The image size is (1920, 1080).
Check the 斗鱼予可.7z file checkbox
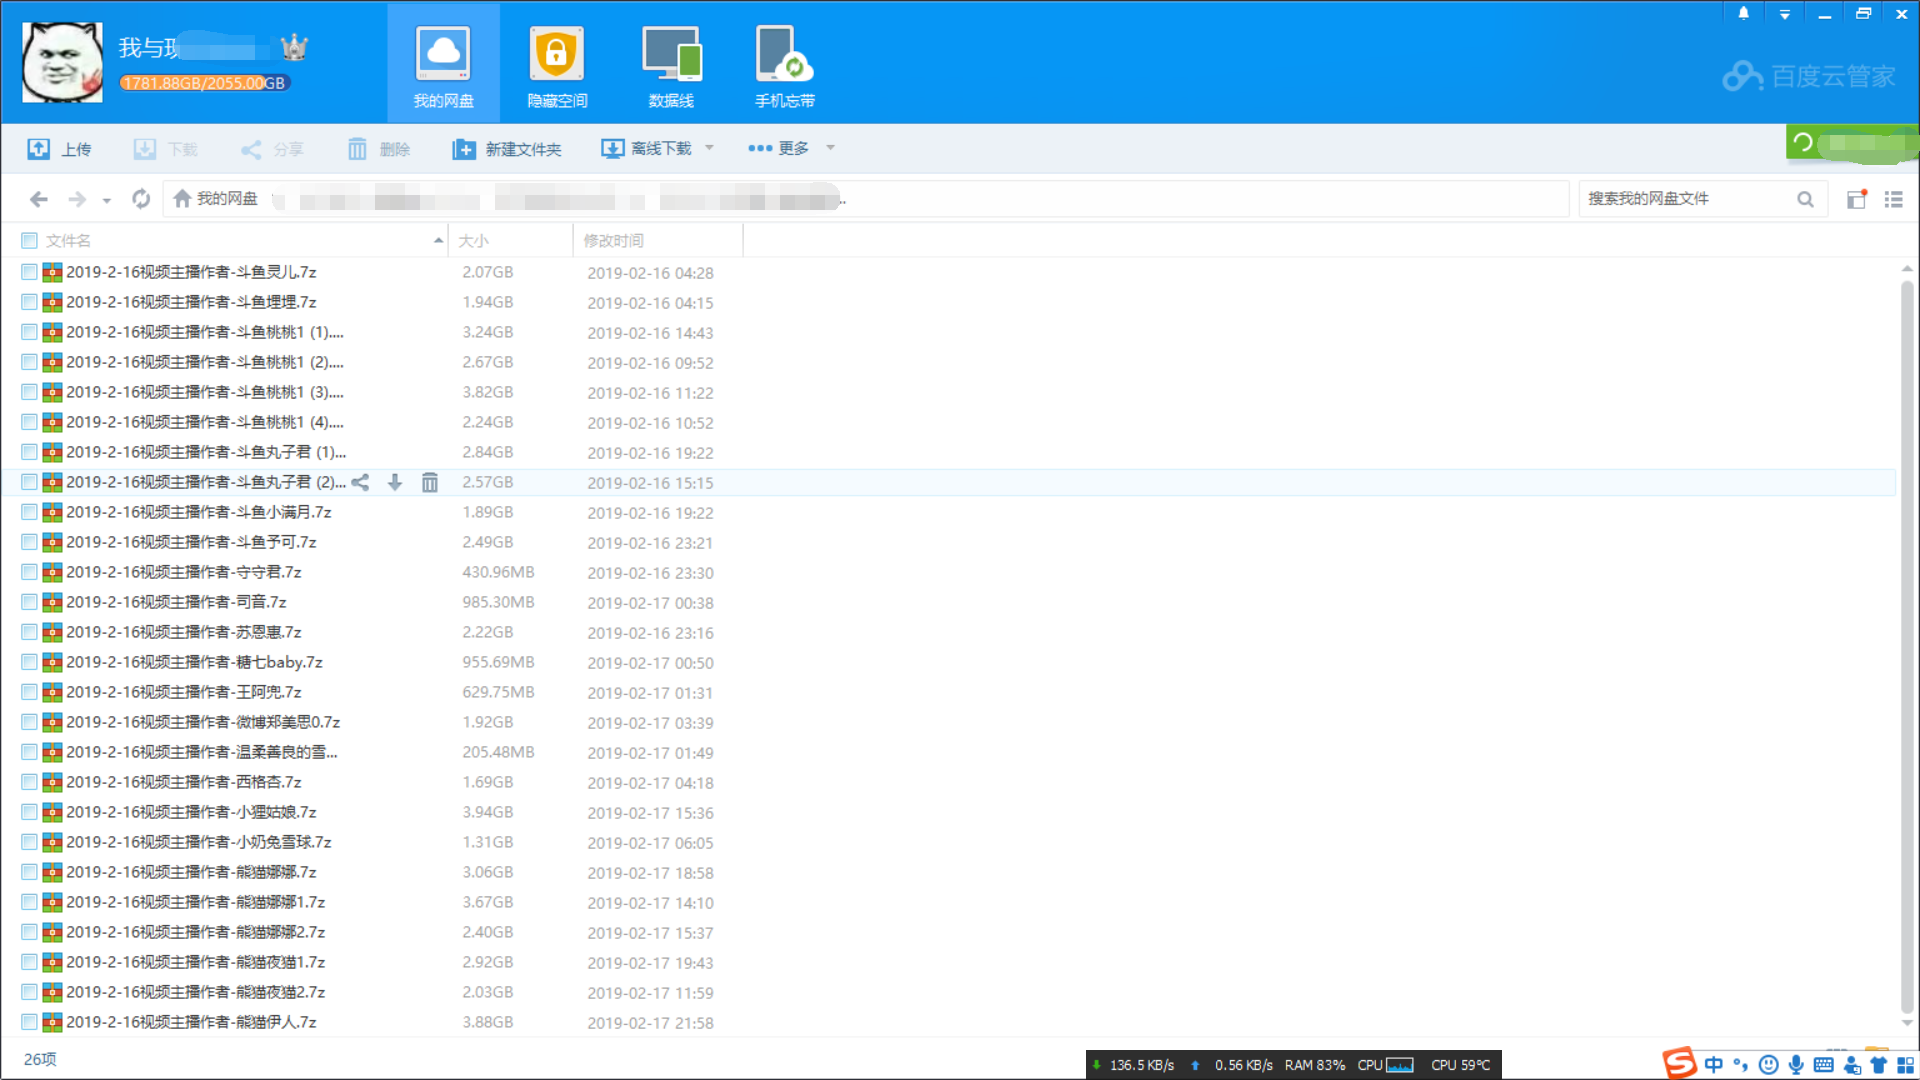pos(29,542)
